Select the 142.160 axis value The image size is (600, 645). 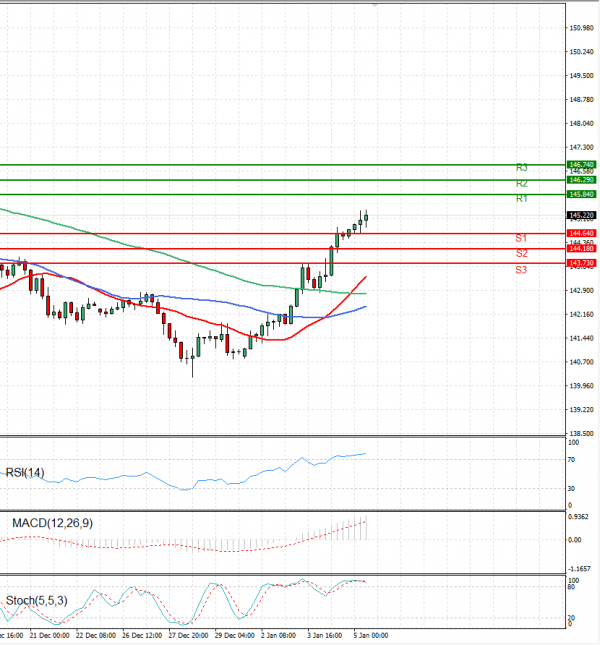point(581,314)
